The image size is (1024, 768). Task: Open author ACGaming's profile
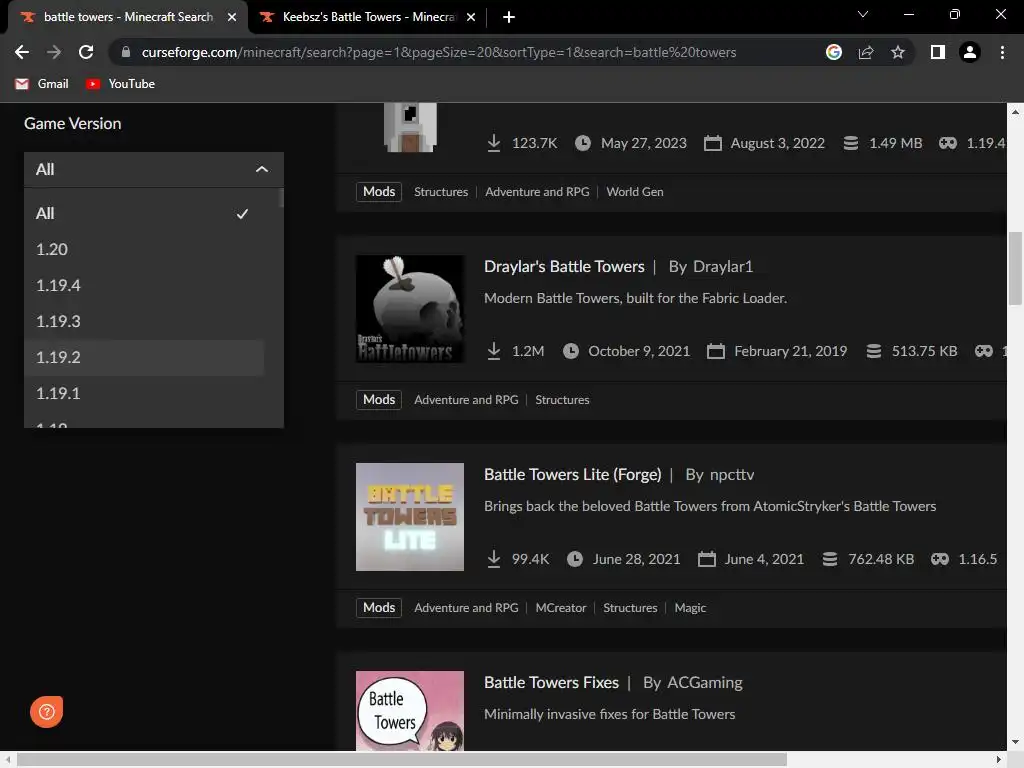[x=705, y=682]
